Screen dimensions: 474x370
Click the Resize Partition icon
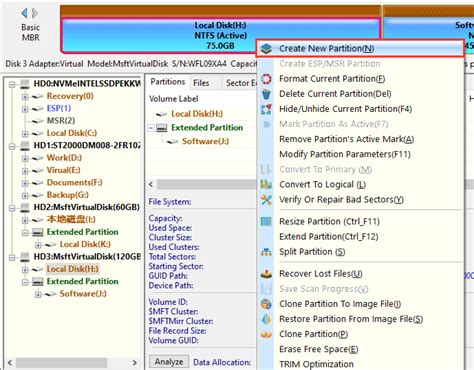(x=266, y=221)
